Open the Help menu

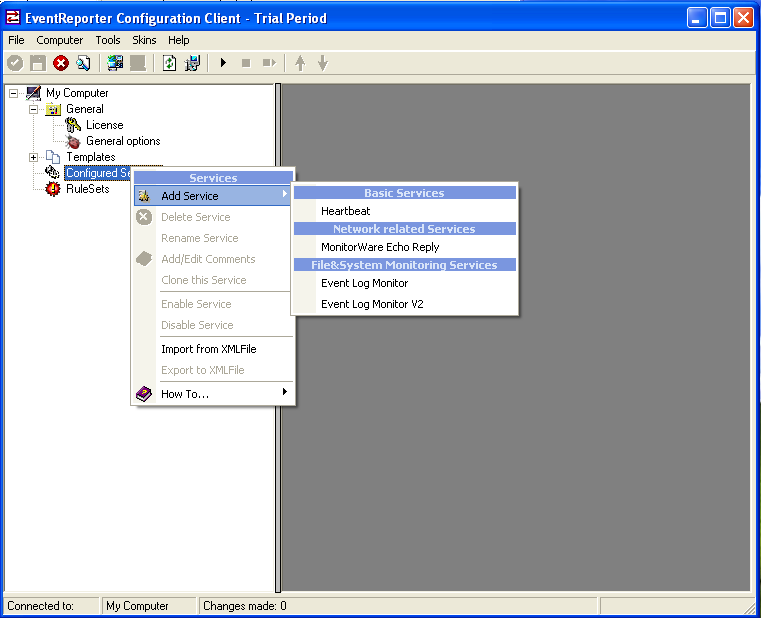(179, 40)
